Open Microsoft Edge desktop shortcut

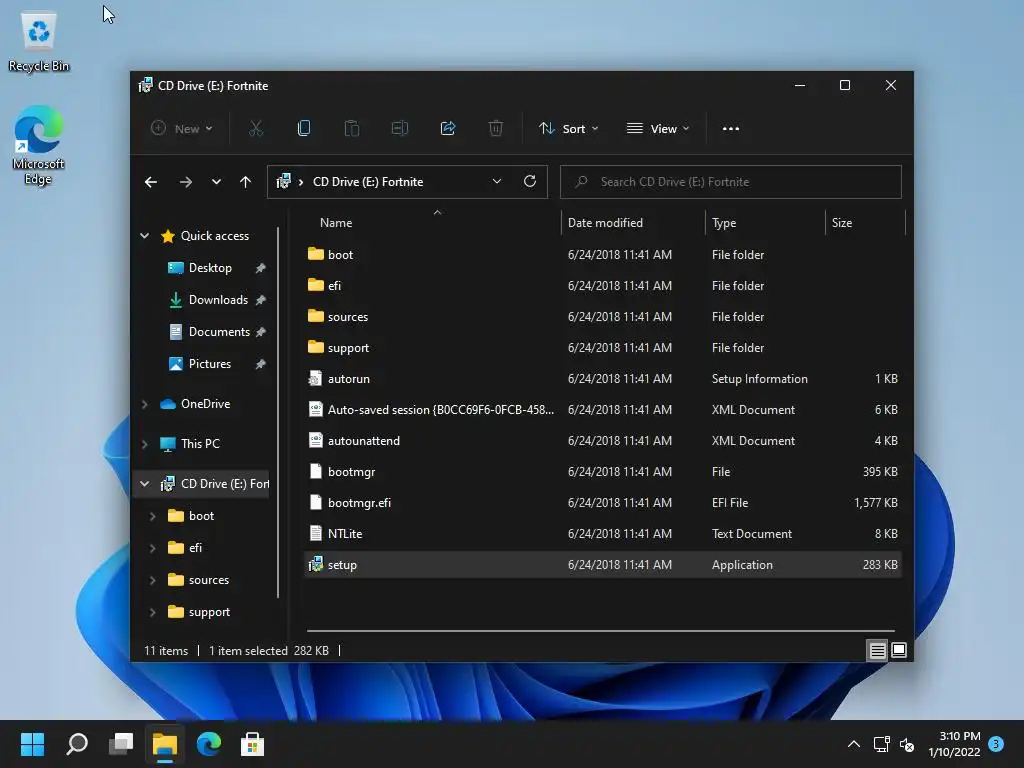pyautogui.click(x=38, y=146)
